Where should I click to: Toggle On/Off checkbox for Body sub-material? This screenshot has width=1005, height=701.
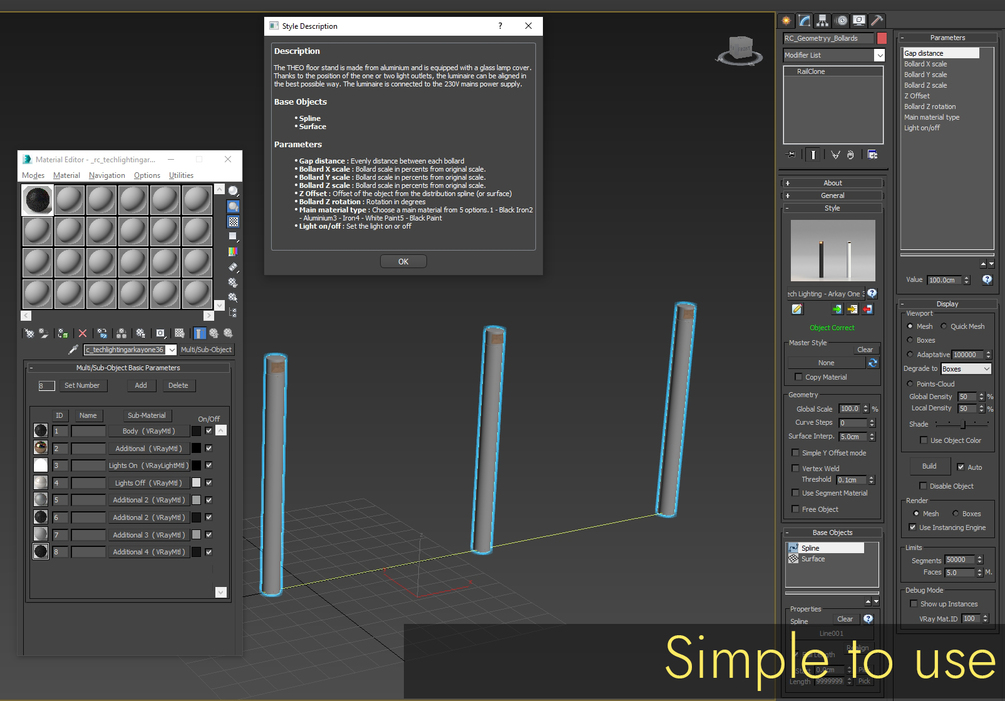208,431
